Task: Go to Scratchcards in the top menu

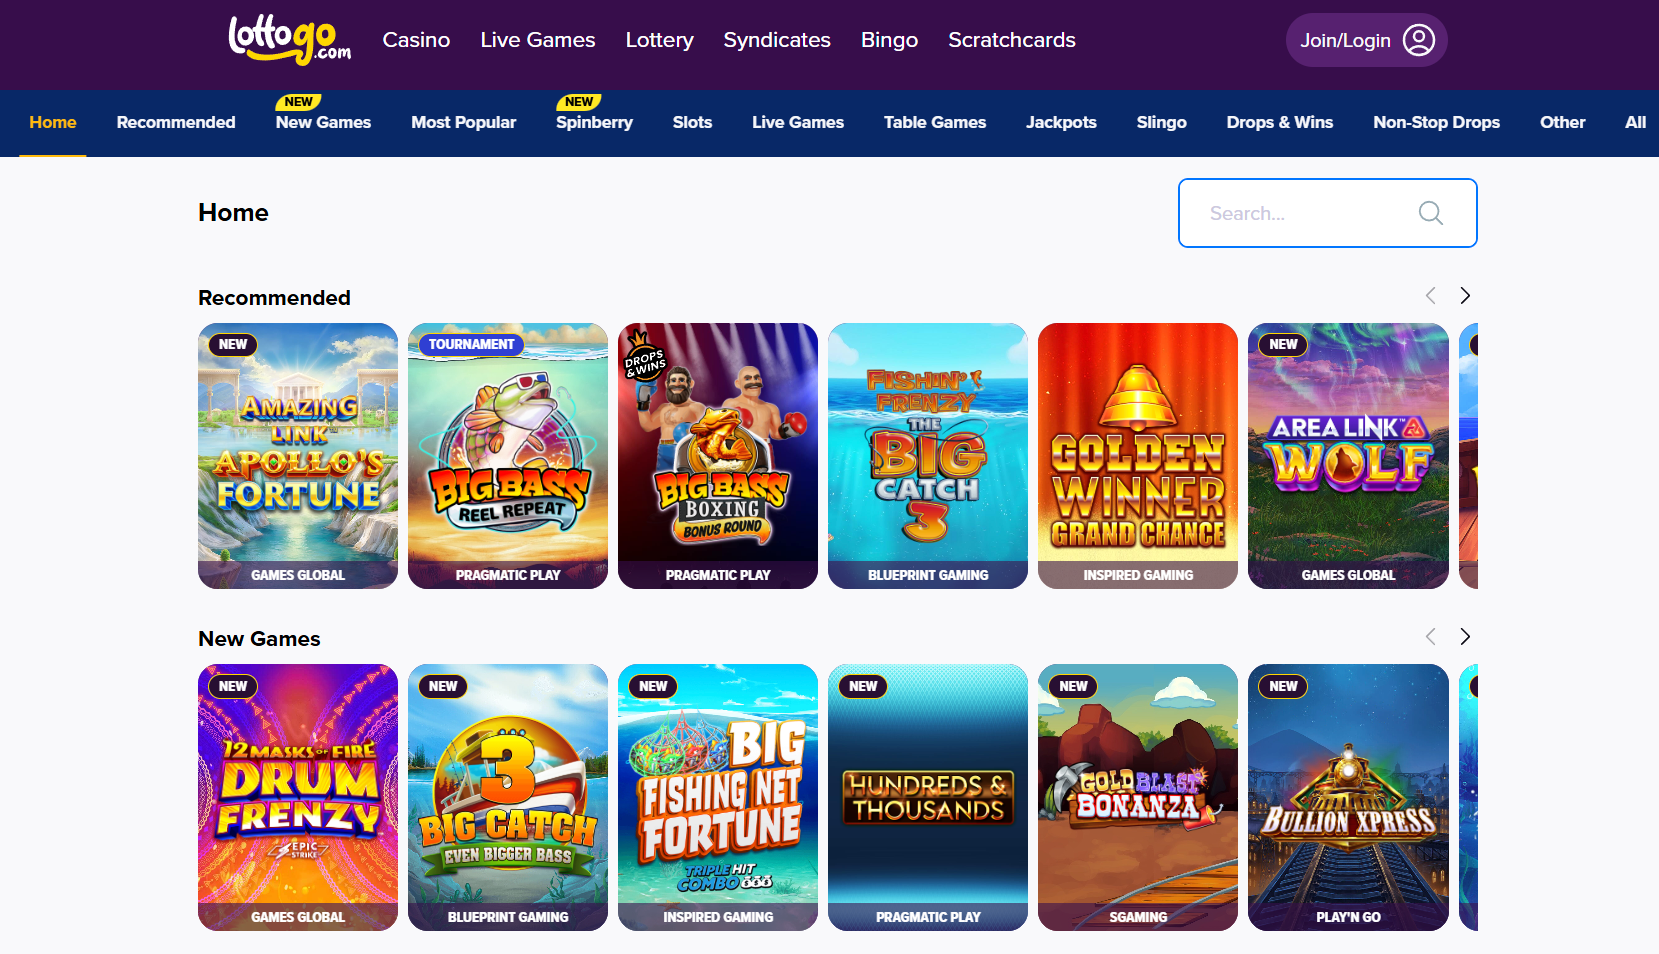Action: (x=1012, y=40)
